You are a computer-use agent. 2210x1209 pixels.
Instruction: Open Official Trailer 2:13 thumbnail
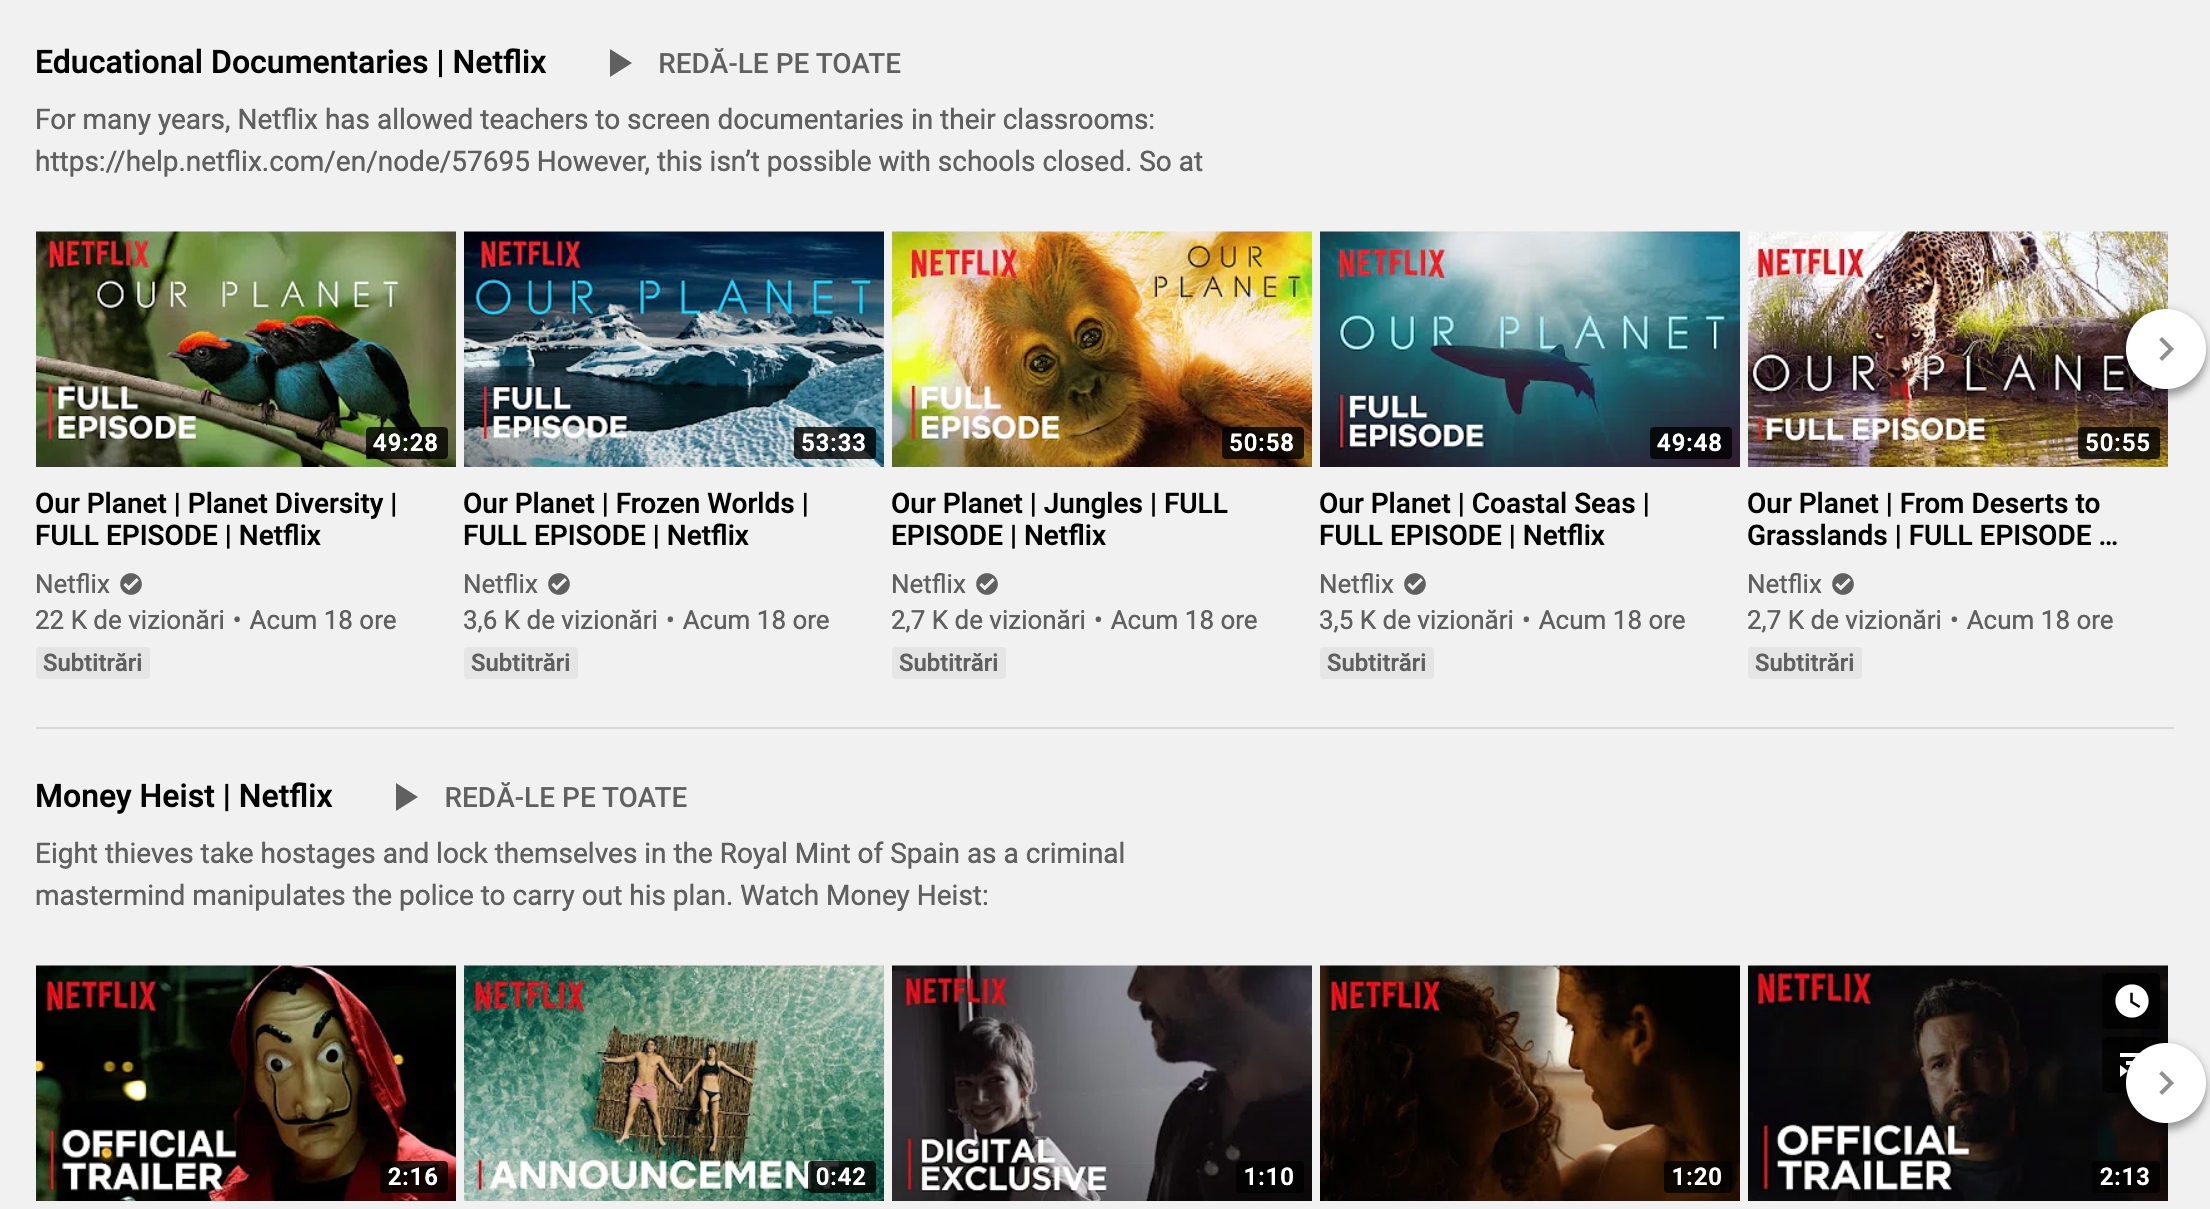(1958, 1083)
